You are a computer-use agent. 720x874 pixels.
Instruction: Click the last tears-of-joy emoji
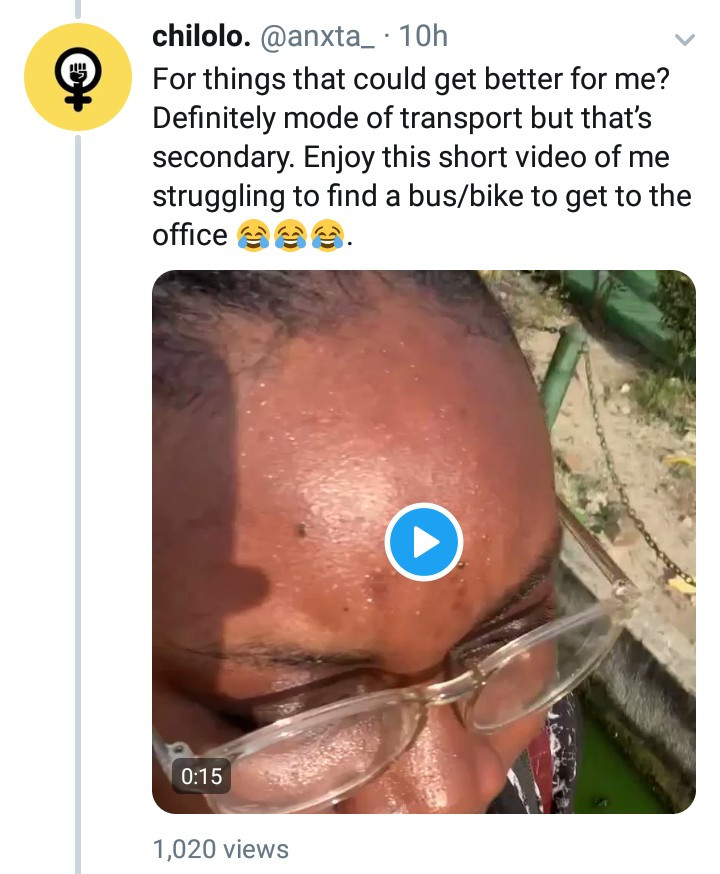tap(326, 236)
